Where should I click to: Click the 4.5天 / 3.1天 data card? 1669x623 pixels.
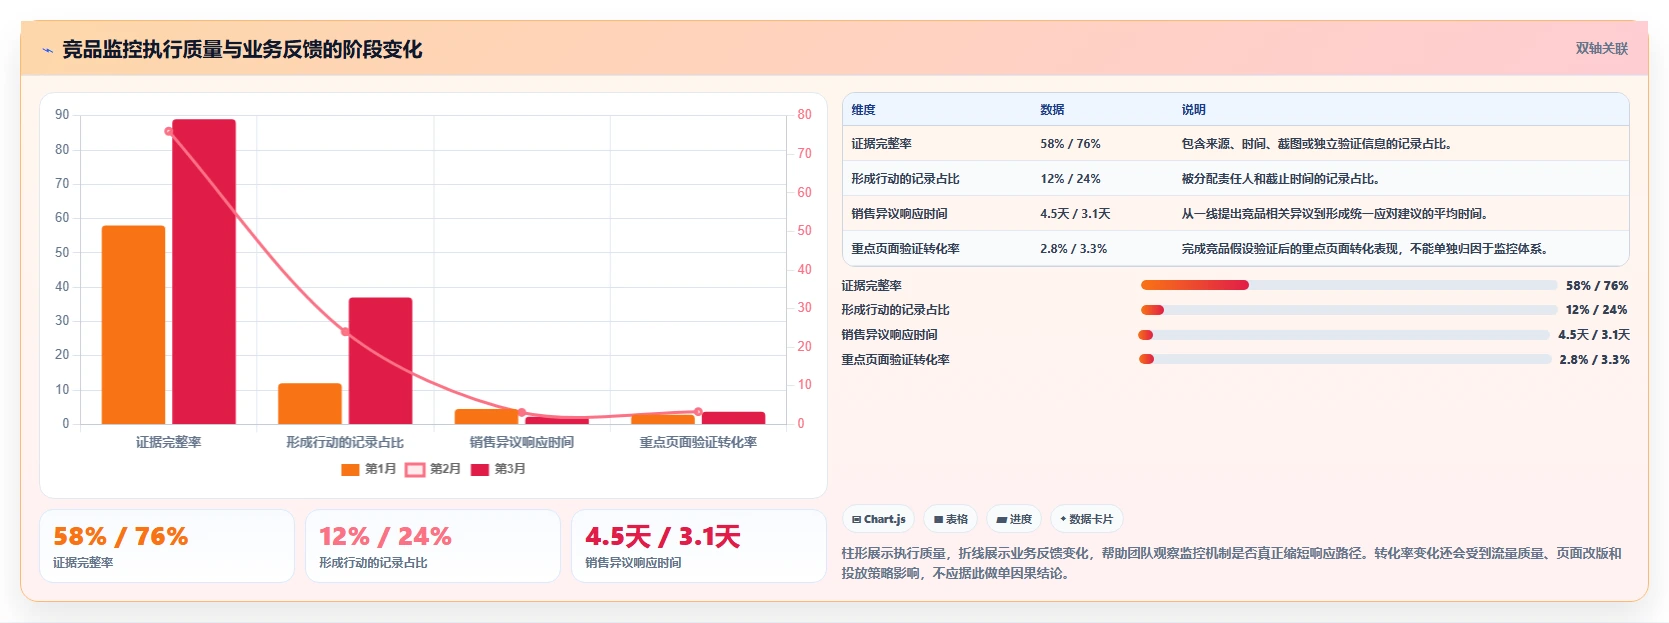pyautogui.click(x=699, y=546)
